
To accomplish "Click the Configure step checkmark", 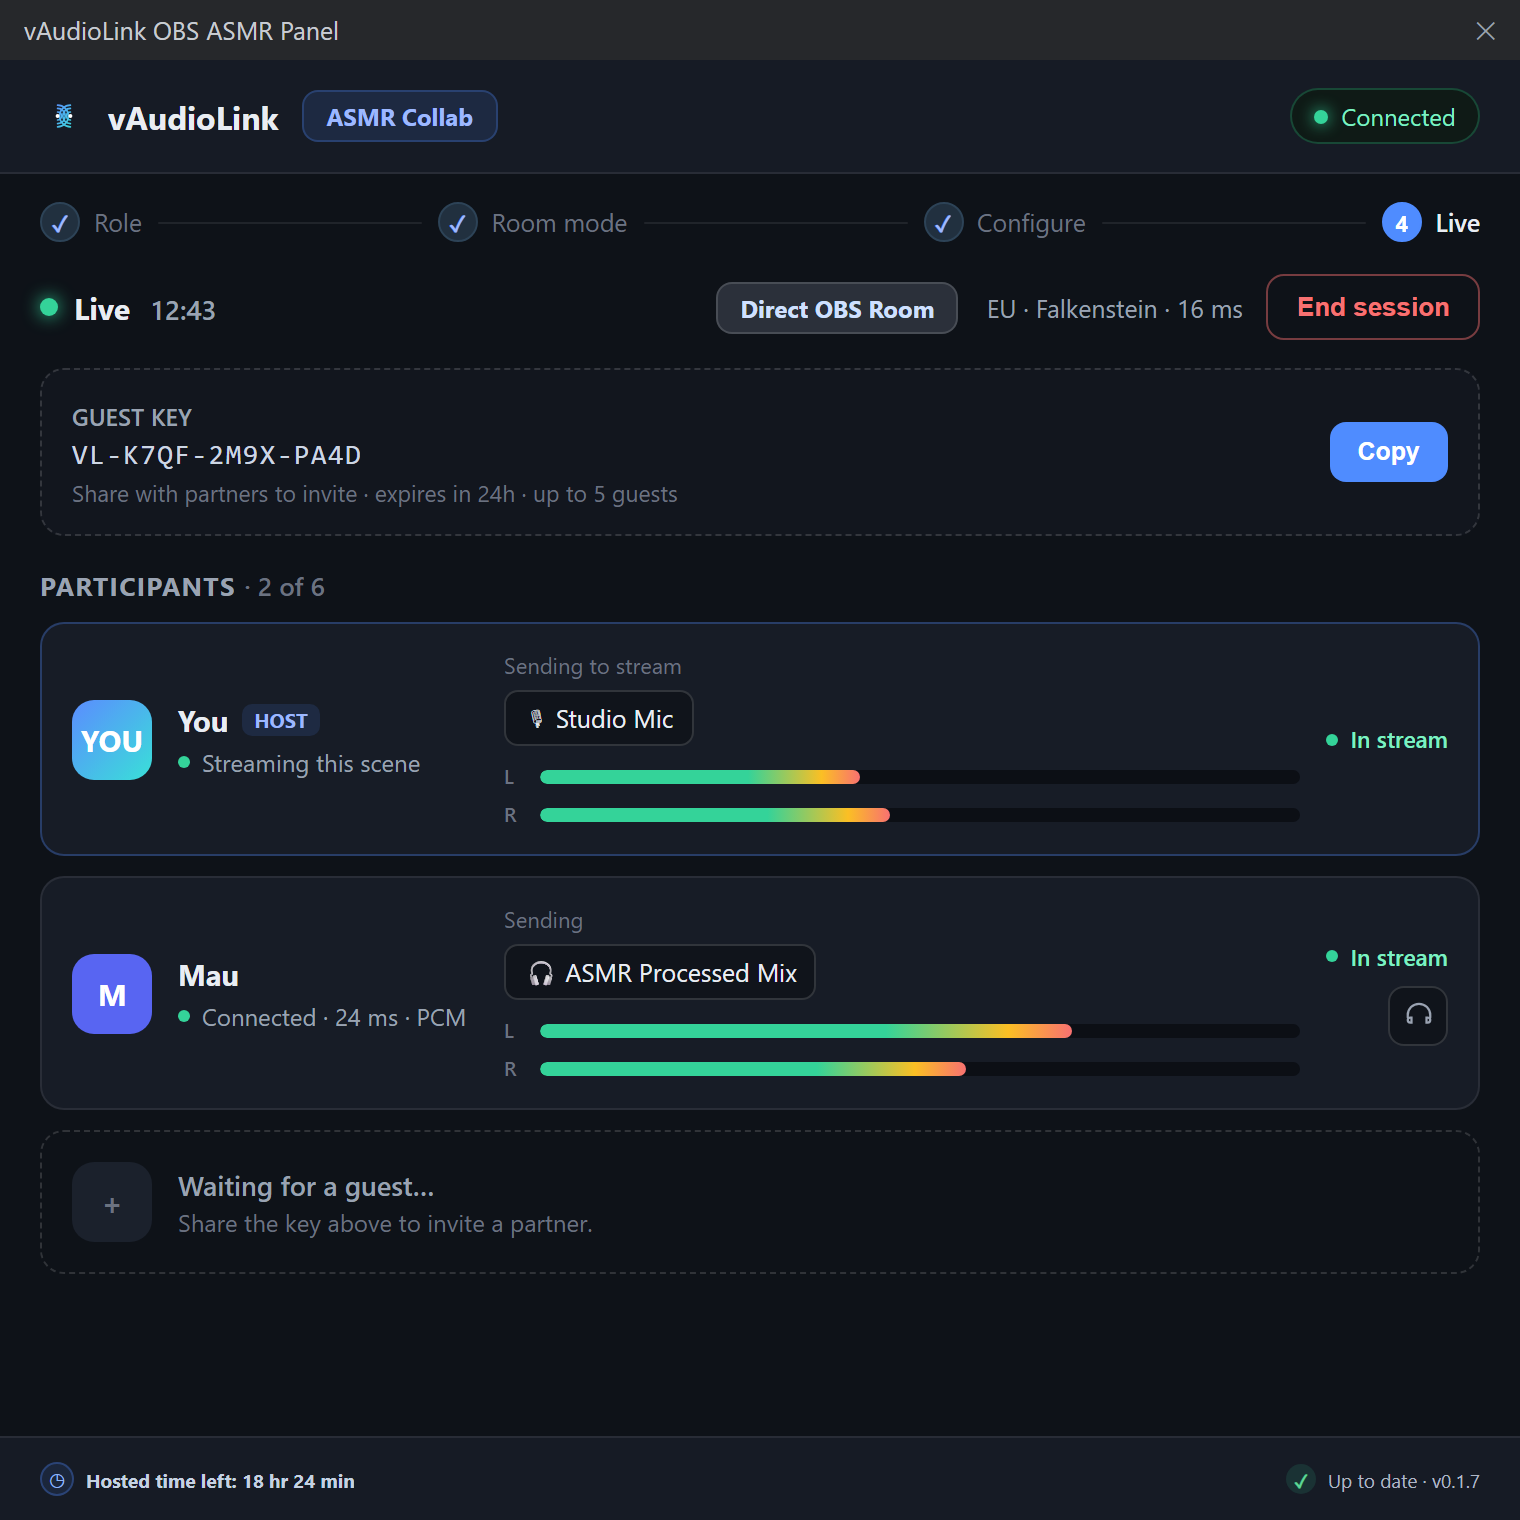I will pos(944,223).
